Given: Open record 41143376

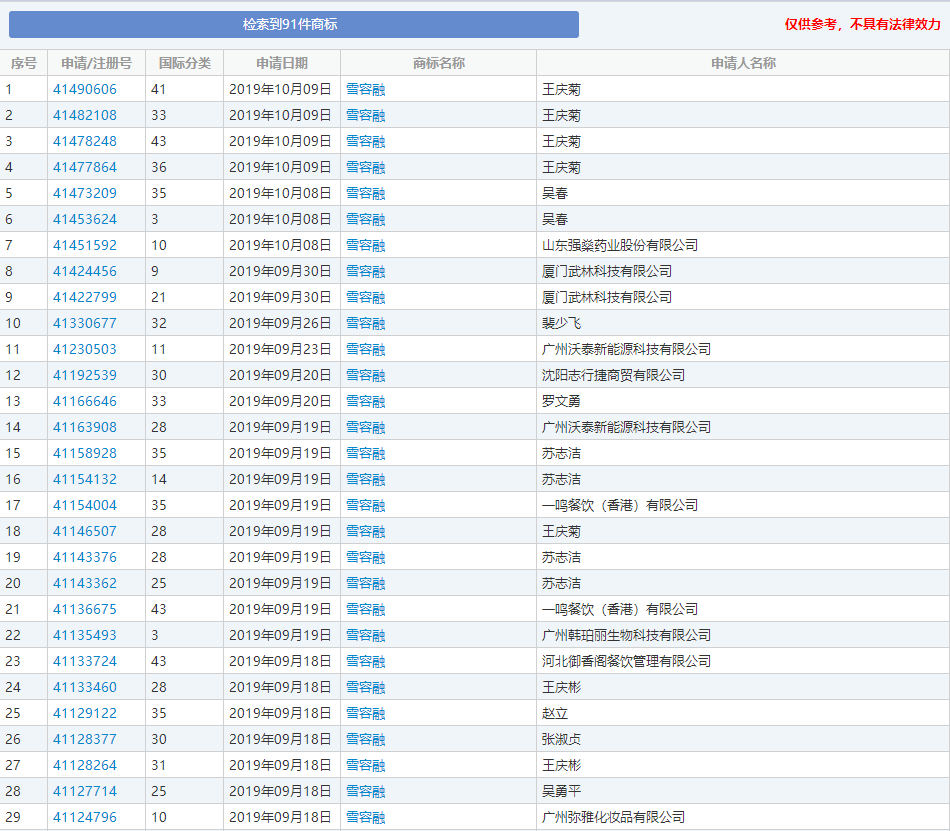Looking at the screenshot, I should [85, 558].
